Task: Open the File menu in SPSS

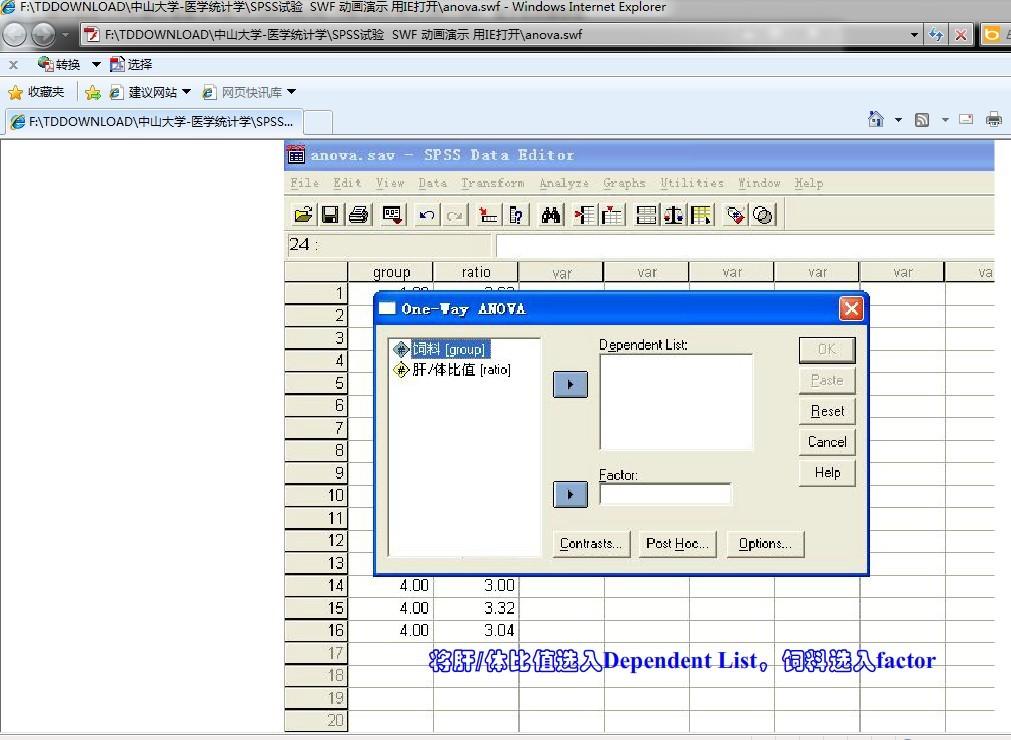Action: [x=304, y=183]
